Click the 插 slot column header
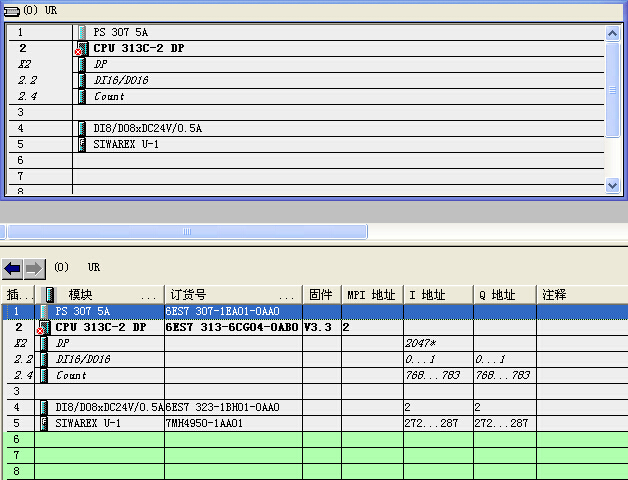Image resolution: width=628 pixels, height=480 pixels. click(x=18, y=295)
